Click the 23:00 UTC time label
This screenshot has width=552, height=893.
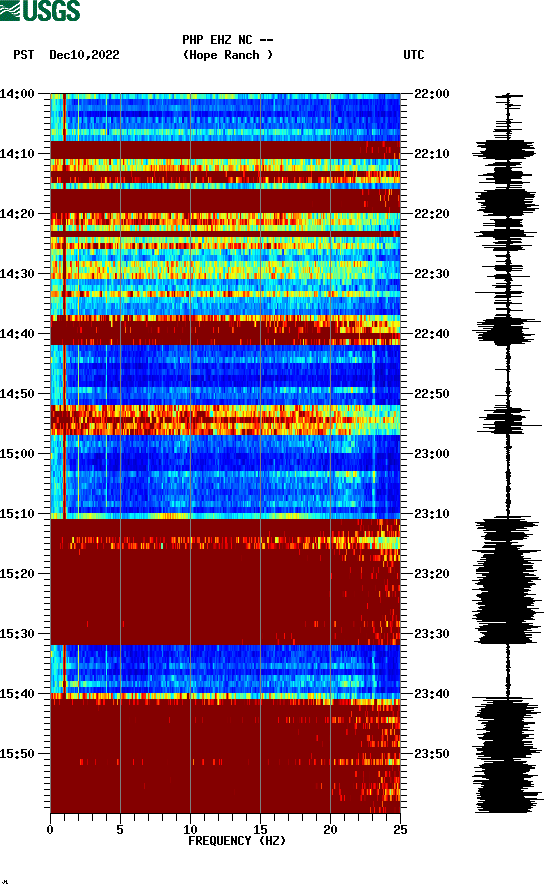coord(432,454)
